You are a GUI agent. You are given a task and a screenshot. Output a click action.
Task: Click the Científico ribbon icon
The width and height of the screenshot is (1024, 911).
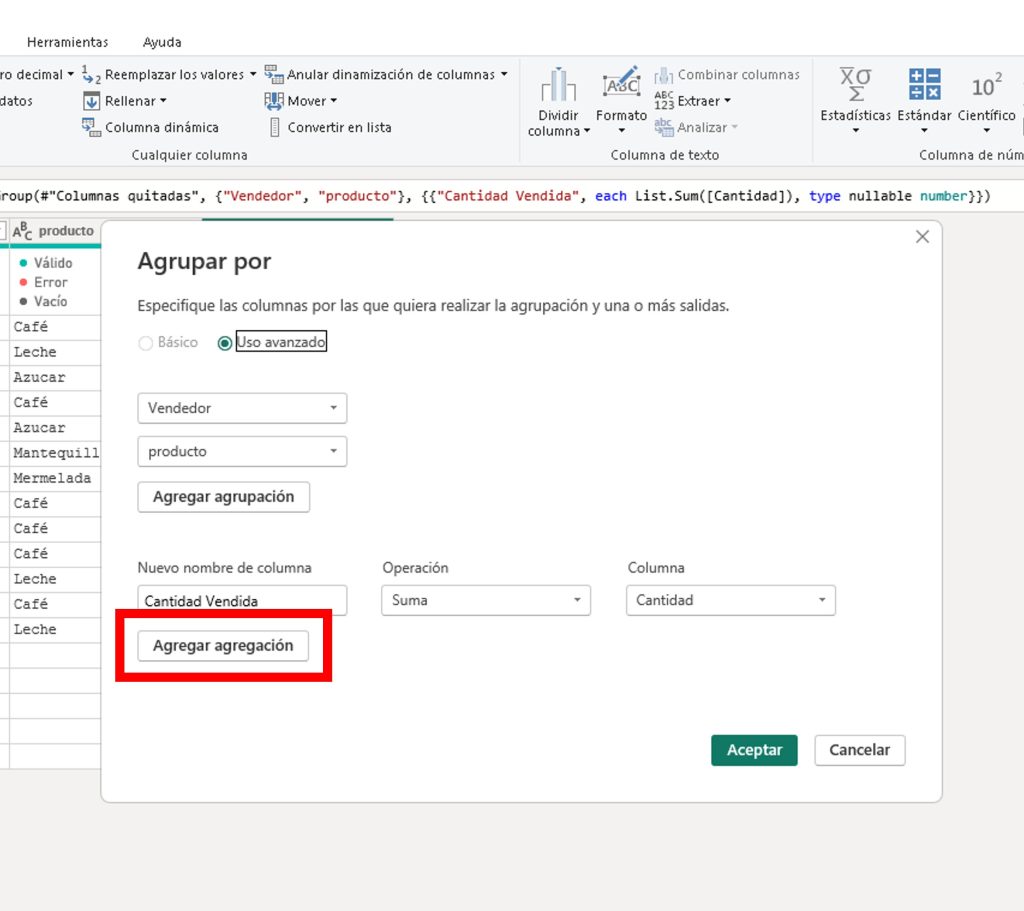(x=986, y=88)
